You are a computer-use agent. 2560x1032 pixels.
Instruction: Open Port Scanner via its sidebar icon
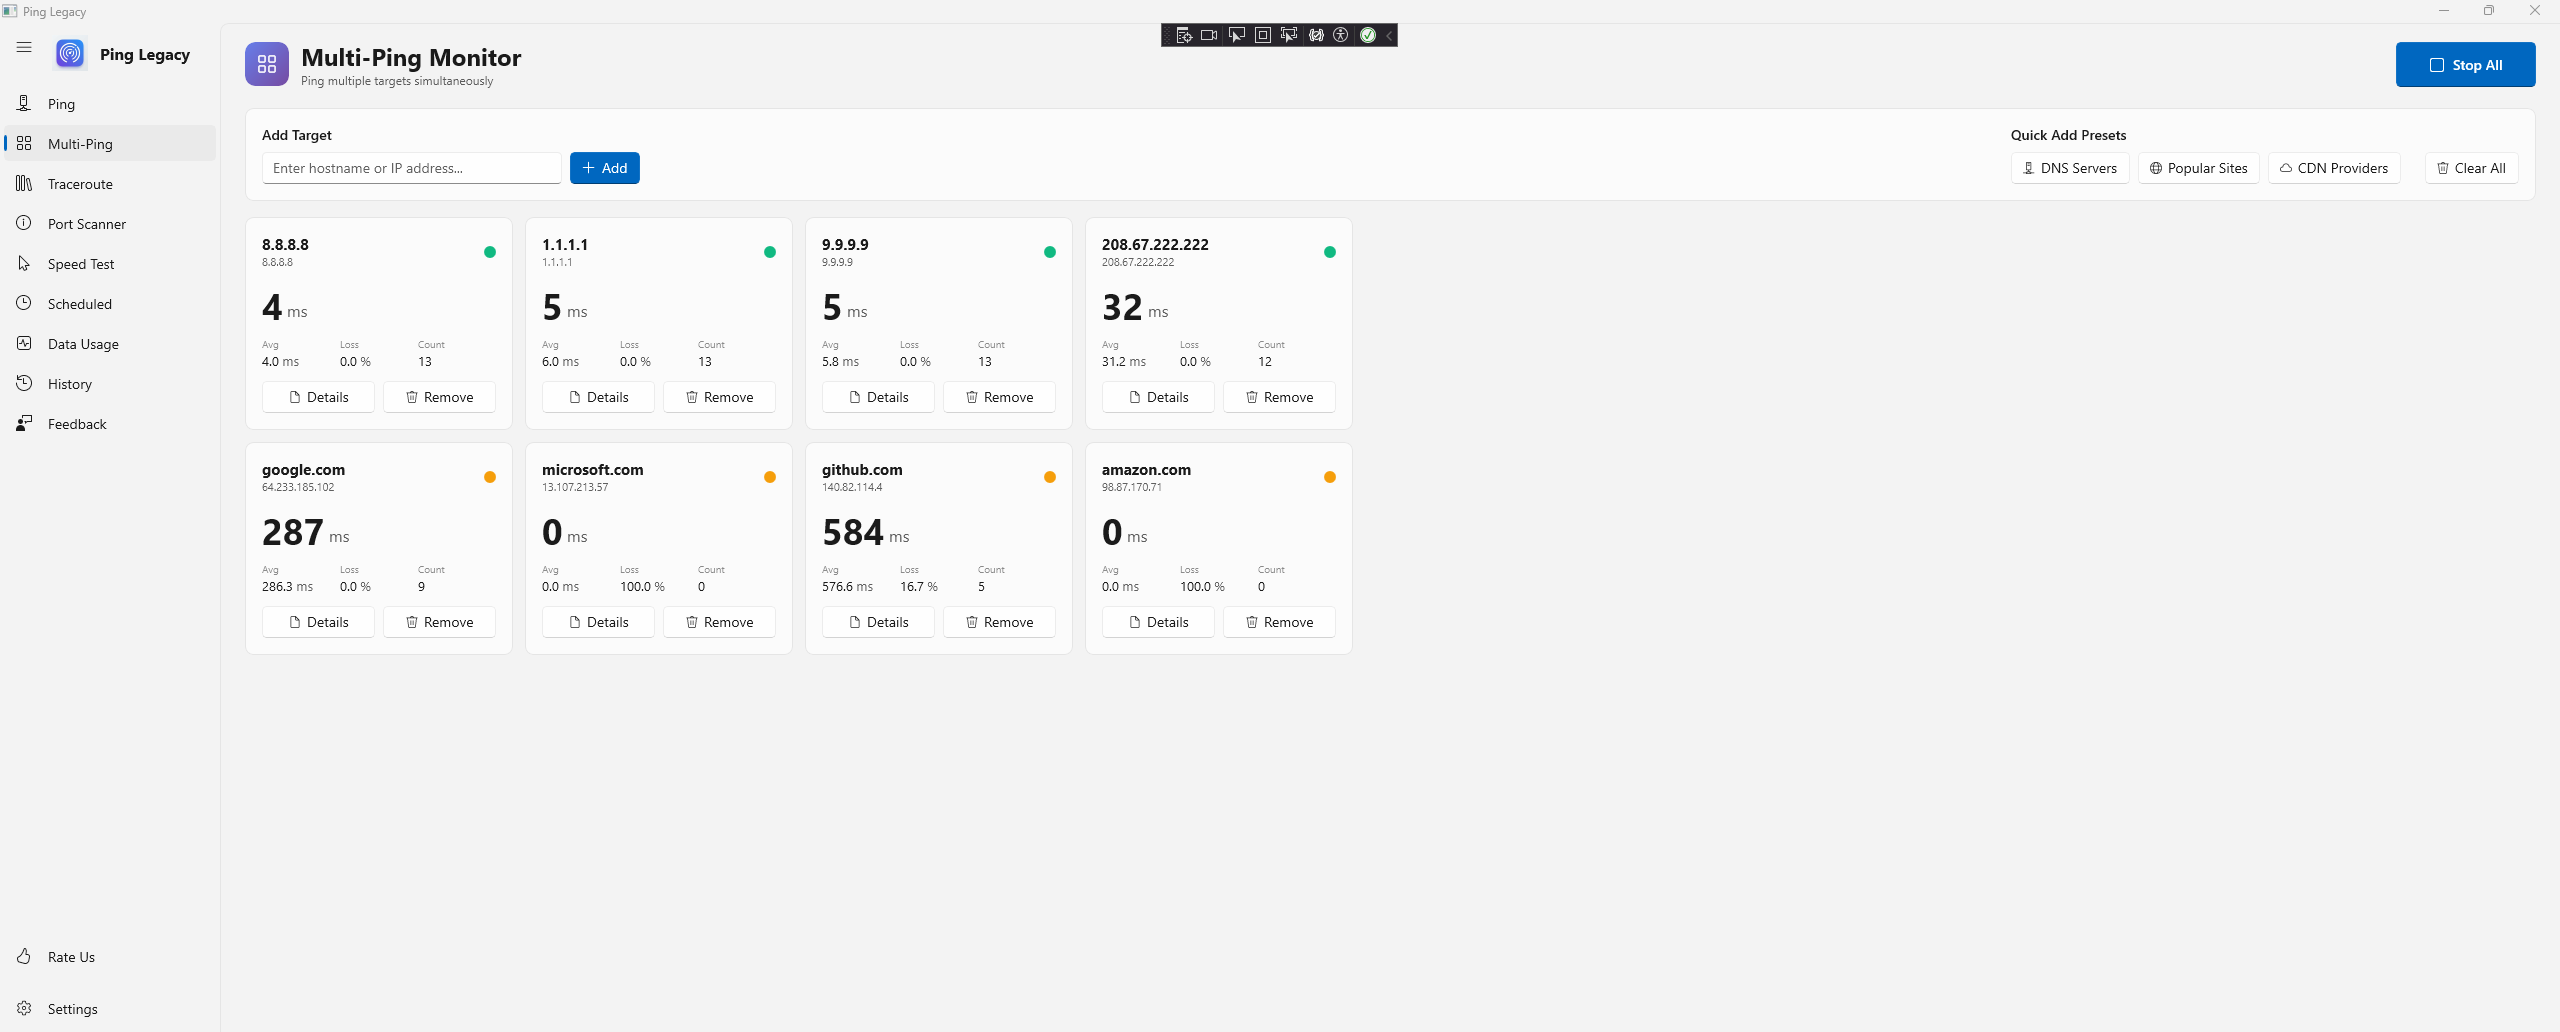pyautogui.click(x=24, y=223)
